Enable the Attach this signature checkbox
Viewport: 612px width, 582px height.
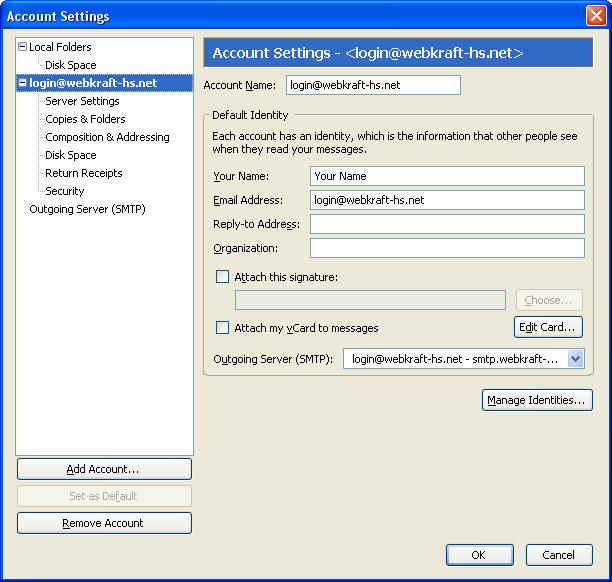[x=222, y=277]
